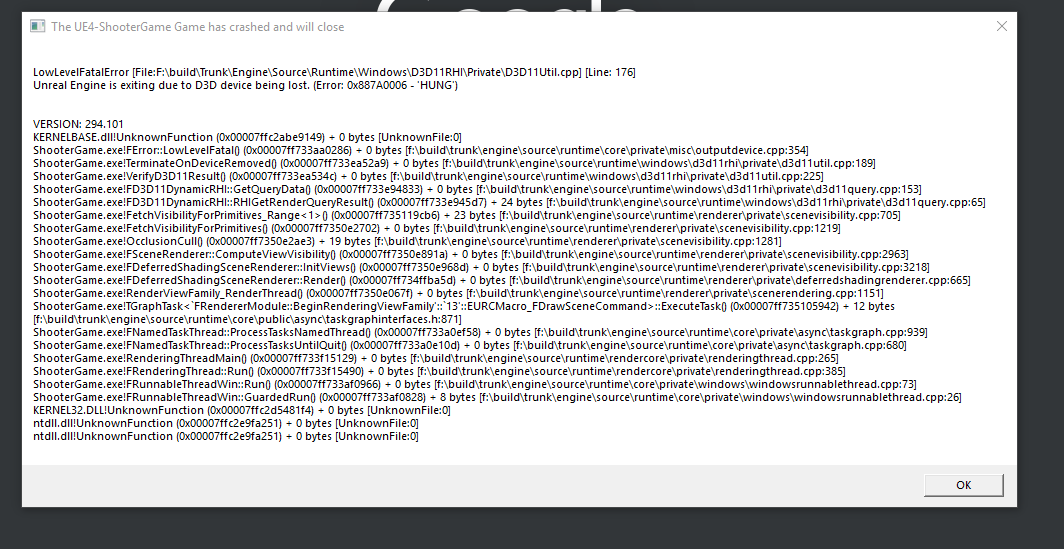Click the VERSION: 294.101 text
The image size is (1064, 549).
point(78,124)
